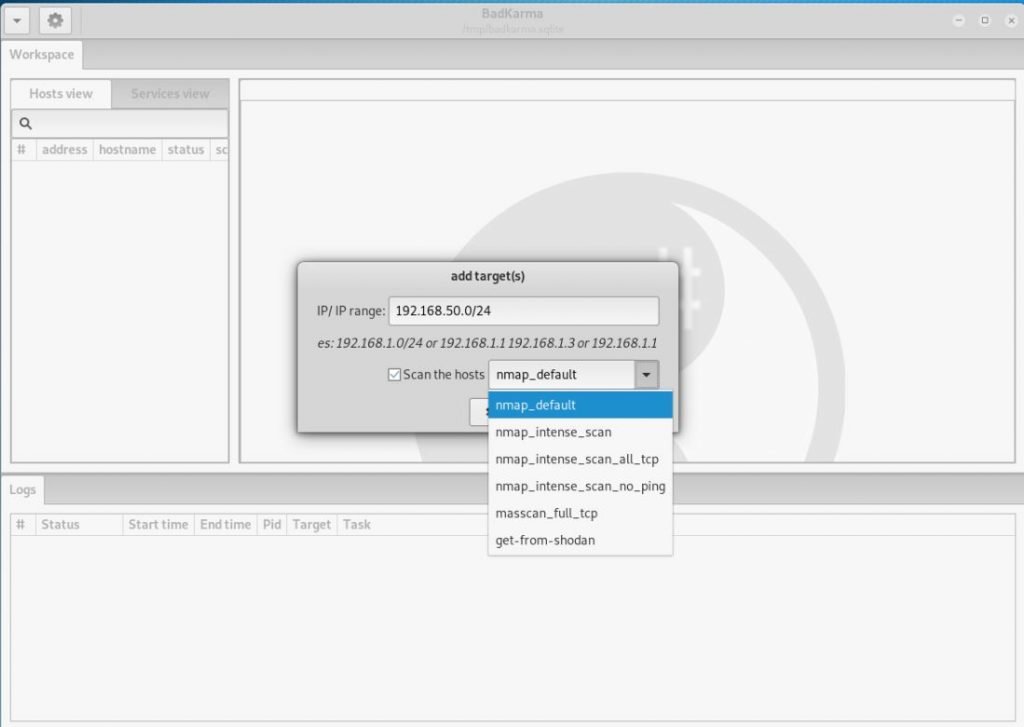1024x727 pixels.
Task: Choose nmap_intense_scan option
Action: [580, 432]
